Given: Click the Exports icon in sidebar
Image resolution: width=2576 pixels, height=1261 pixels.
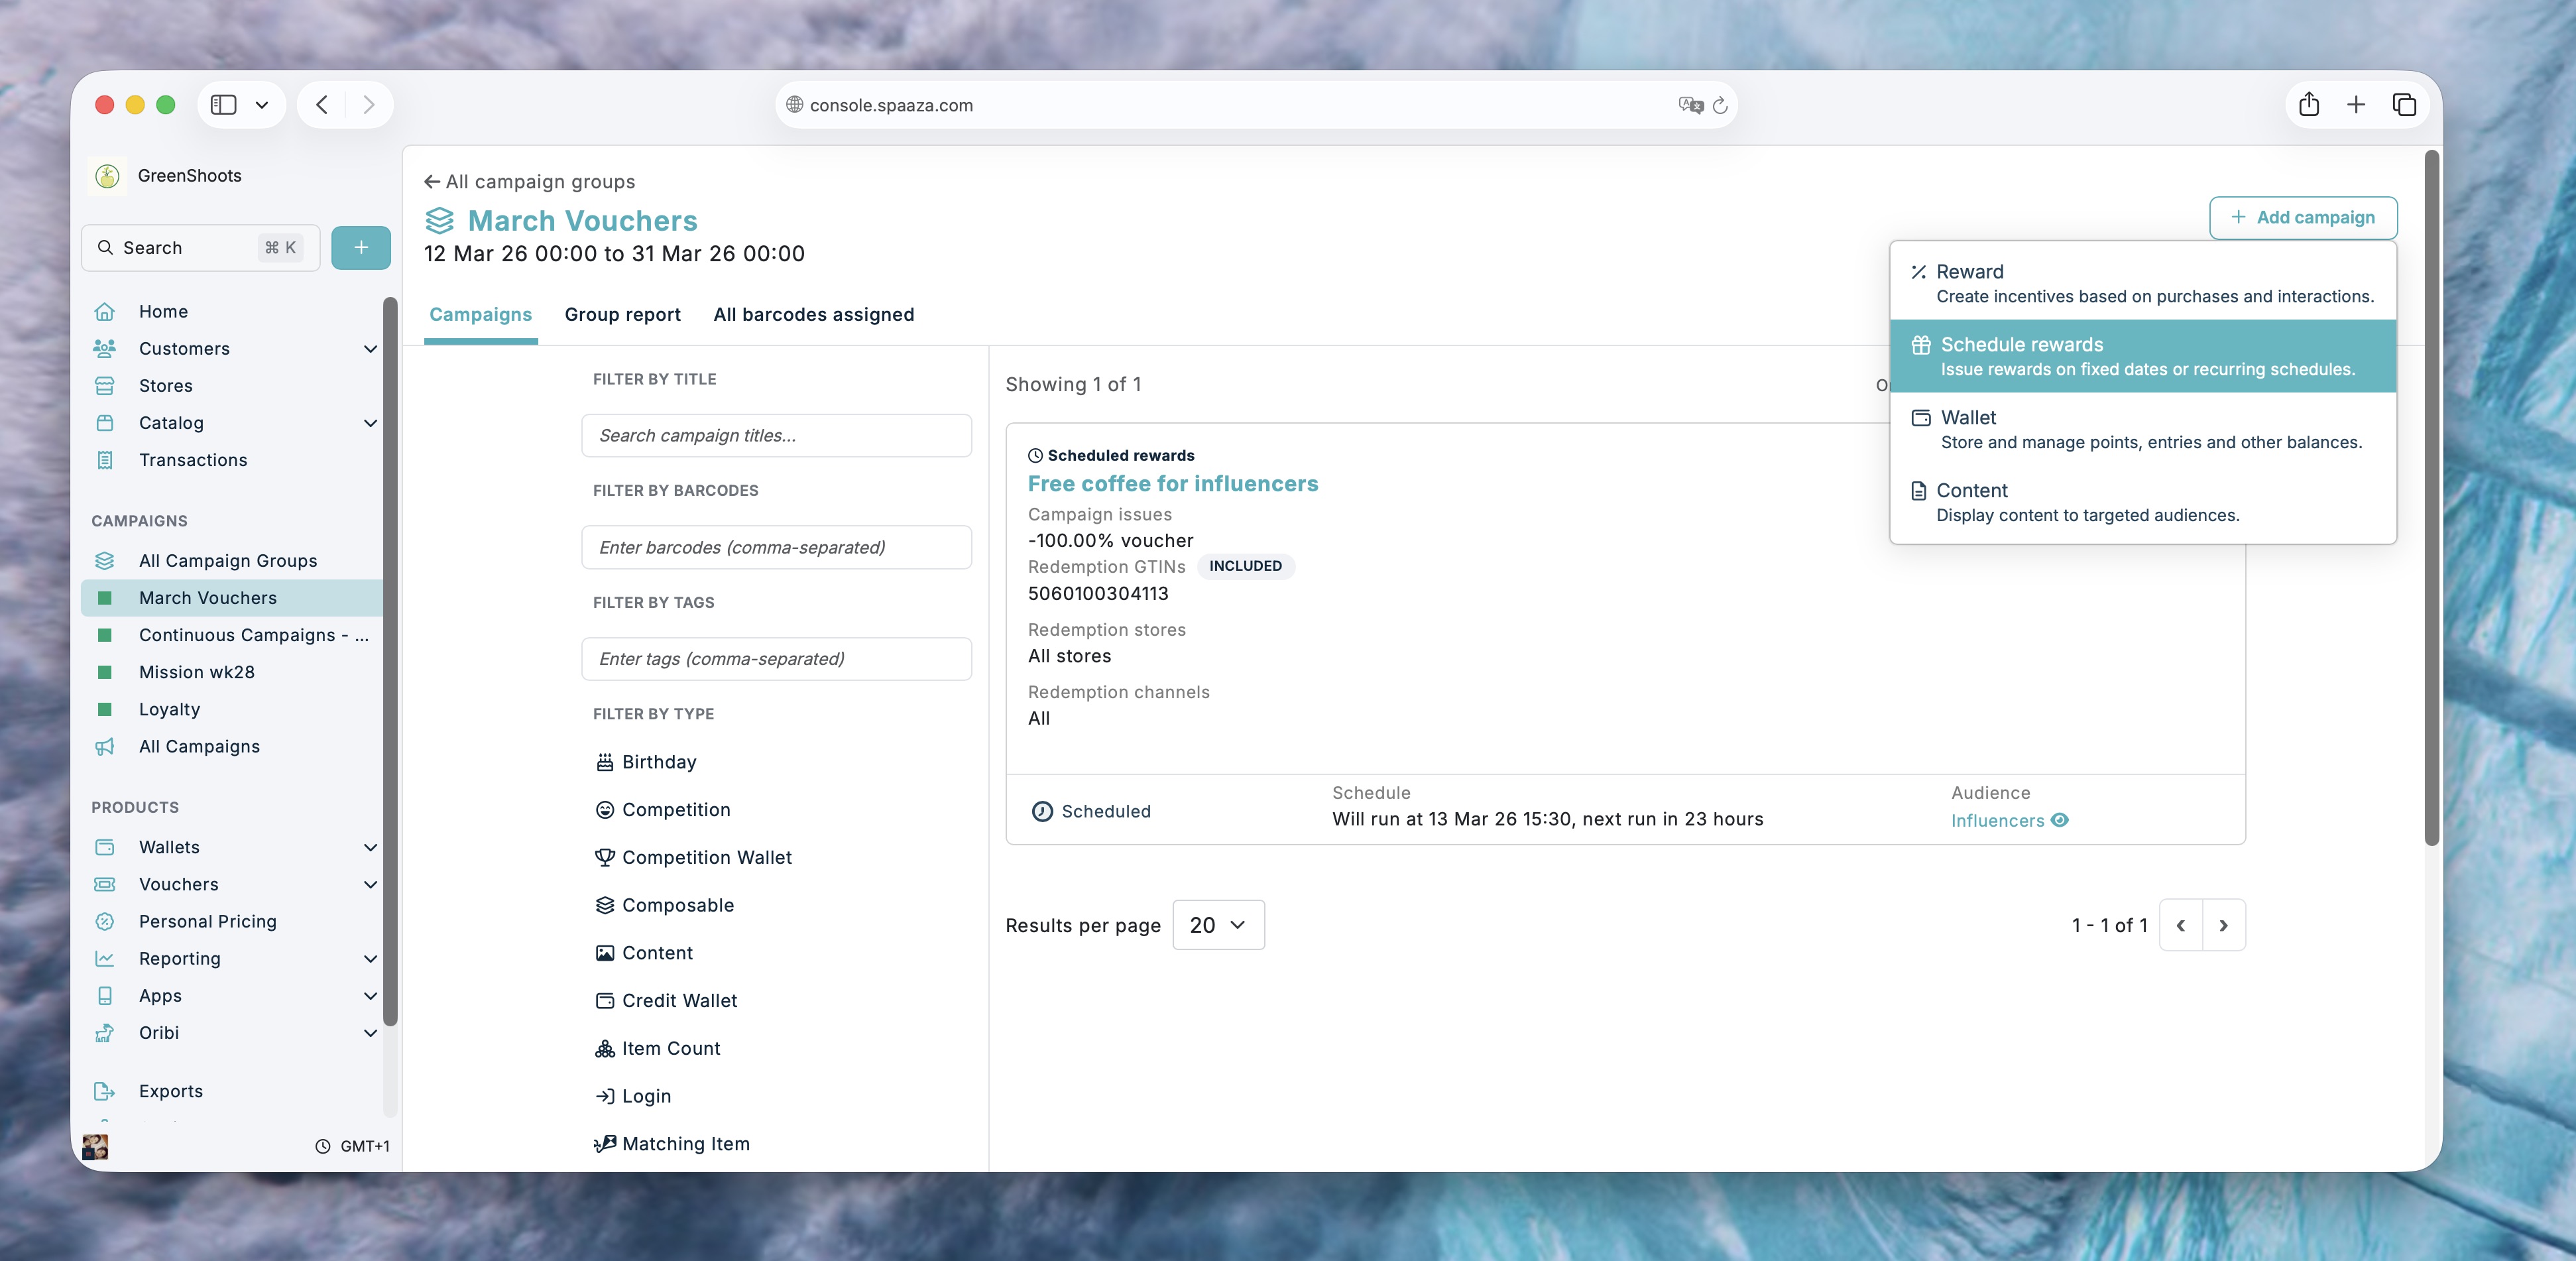Looking at the screenshot, I should pos(105,1091).
